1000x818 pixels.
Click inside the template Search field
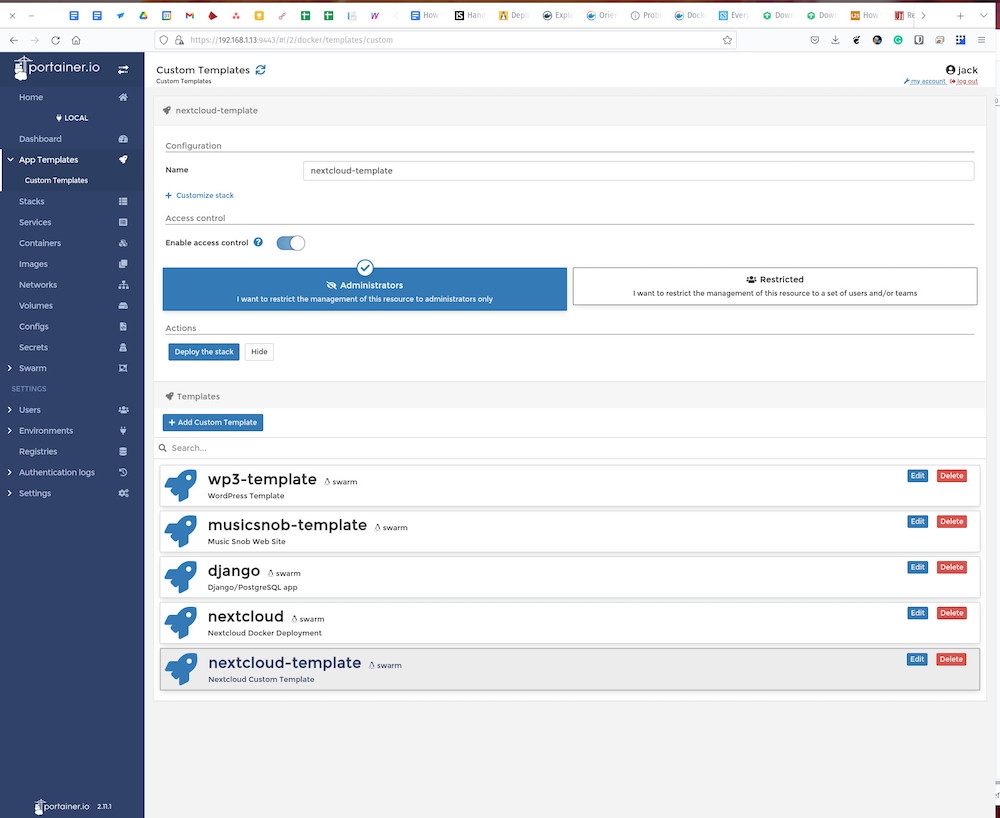[300, 447]
